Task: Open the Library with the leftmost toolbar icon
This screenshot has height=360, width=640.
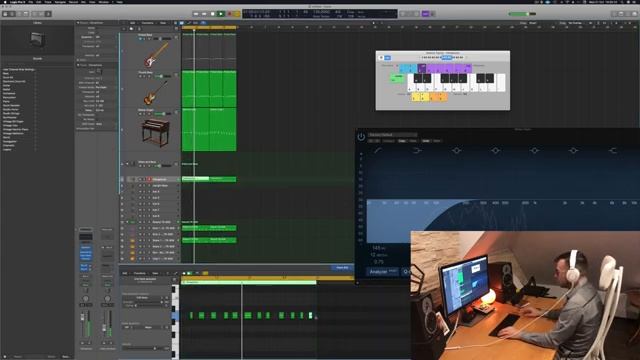Action: point(6,14)
